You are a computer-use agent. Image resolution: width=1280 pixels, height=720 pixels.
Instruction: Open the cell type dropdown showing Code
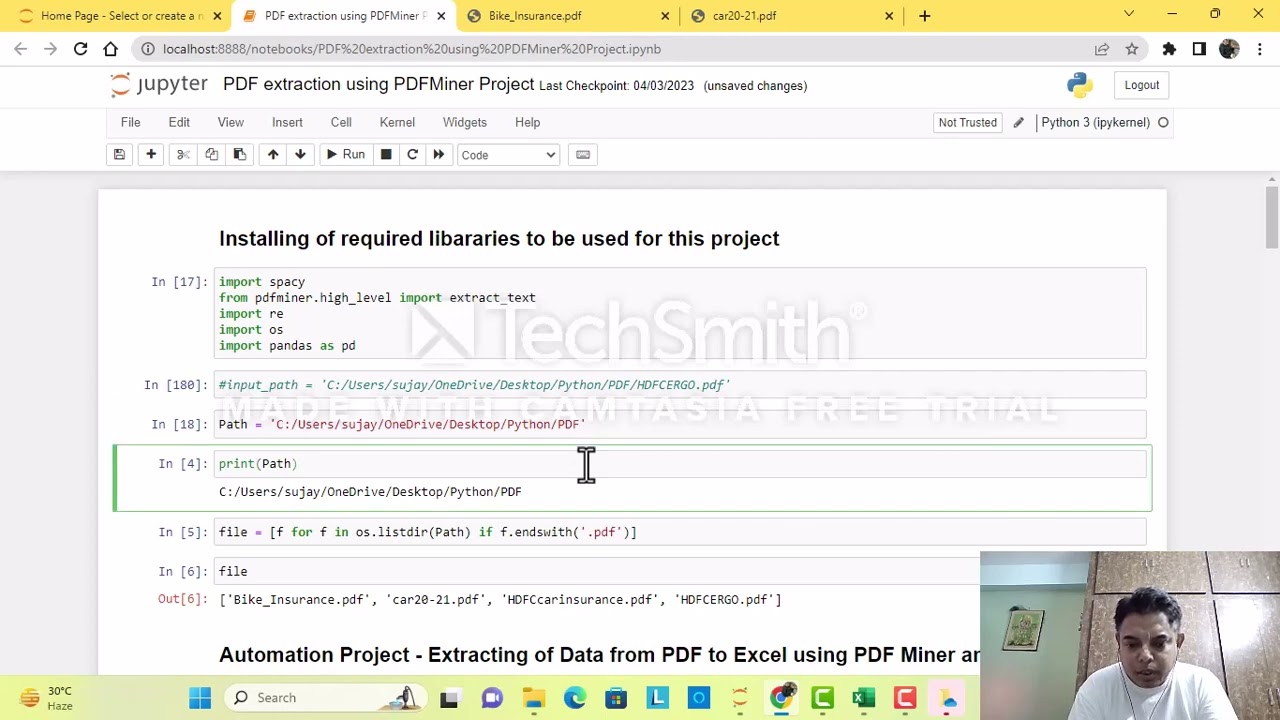pyautogui.click(x=508, y=155)
